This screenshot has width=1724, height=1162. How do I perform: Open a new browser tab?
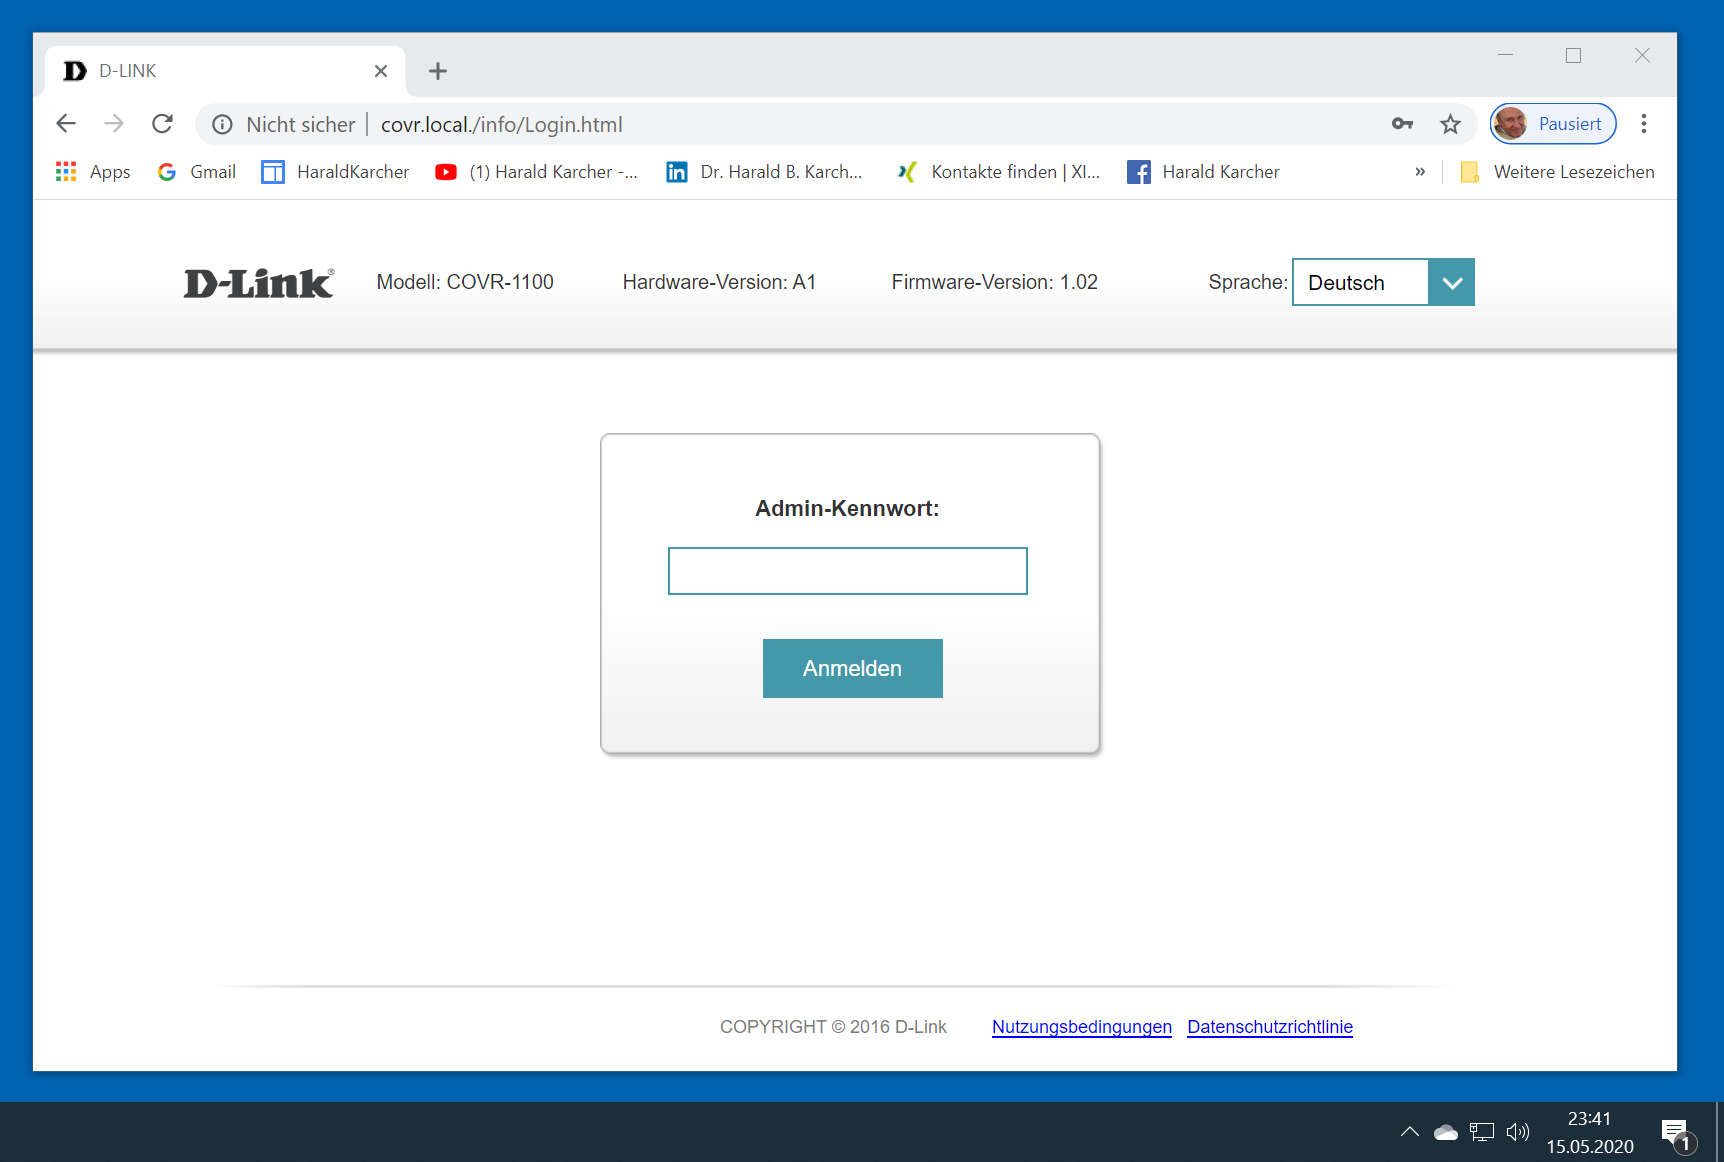pos(438,71)
